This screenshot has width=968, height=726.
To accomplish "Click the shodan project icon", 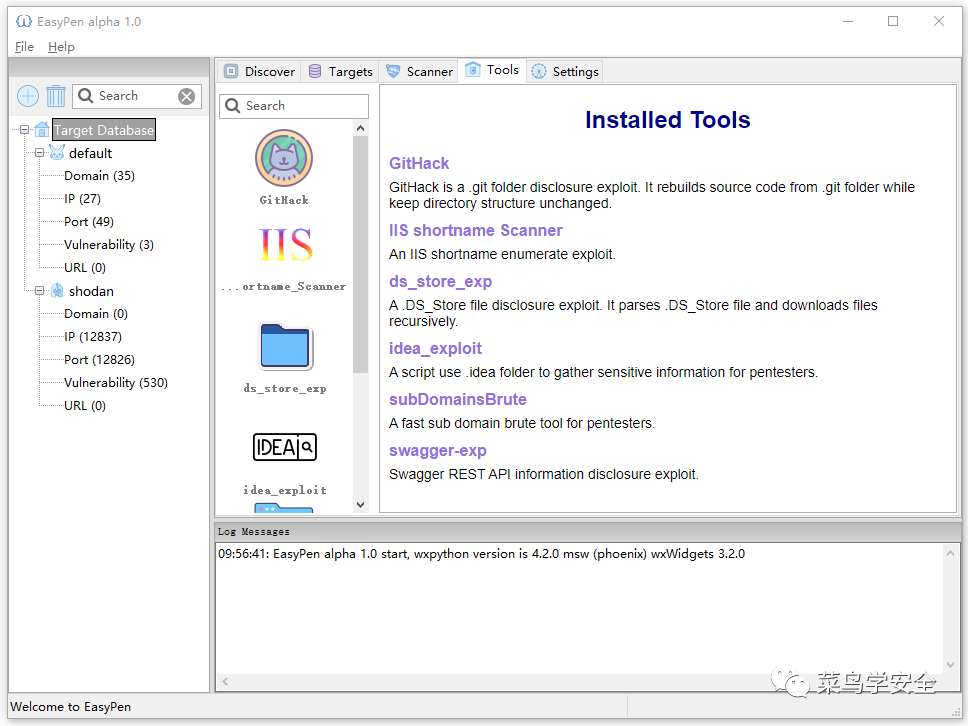I will [x=57, y=290].
